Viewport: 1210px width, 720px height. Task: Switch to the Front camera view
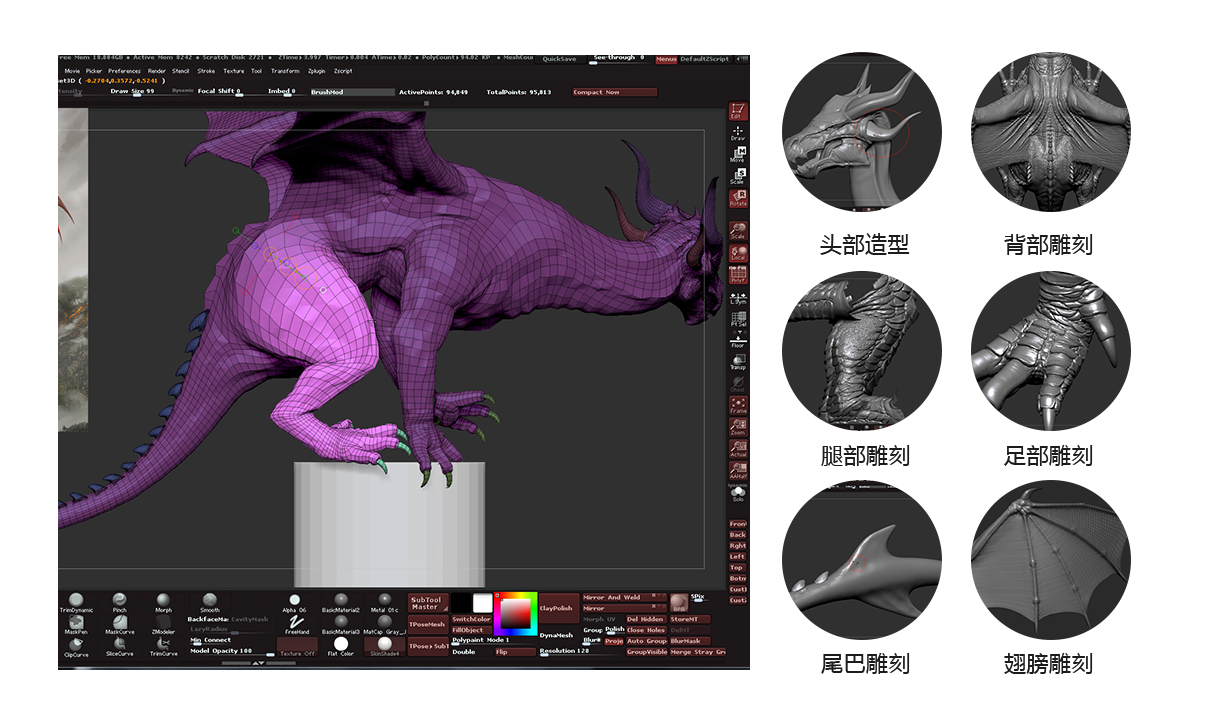738,524
